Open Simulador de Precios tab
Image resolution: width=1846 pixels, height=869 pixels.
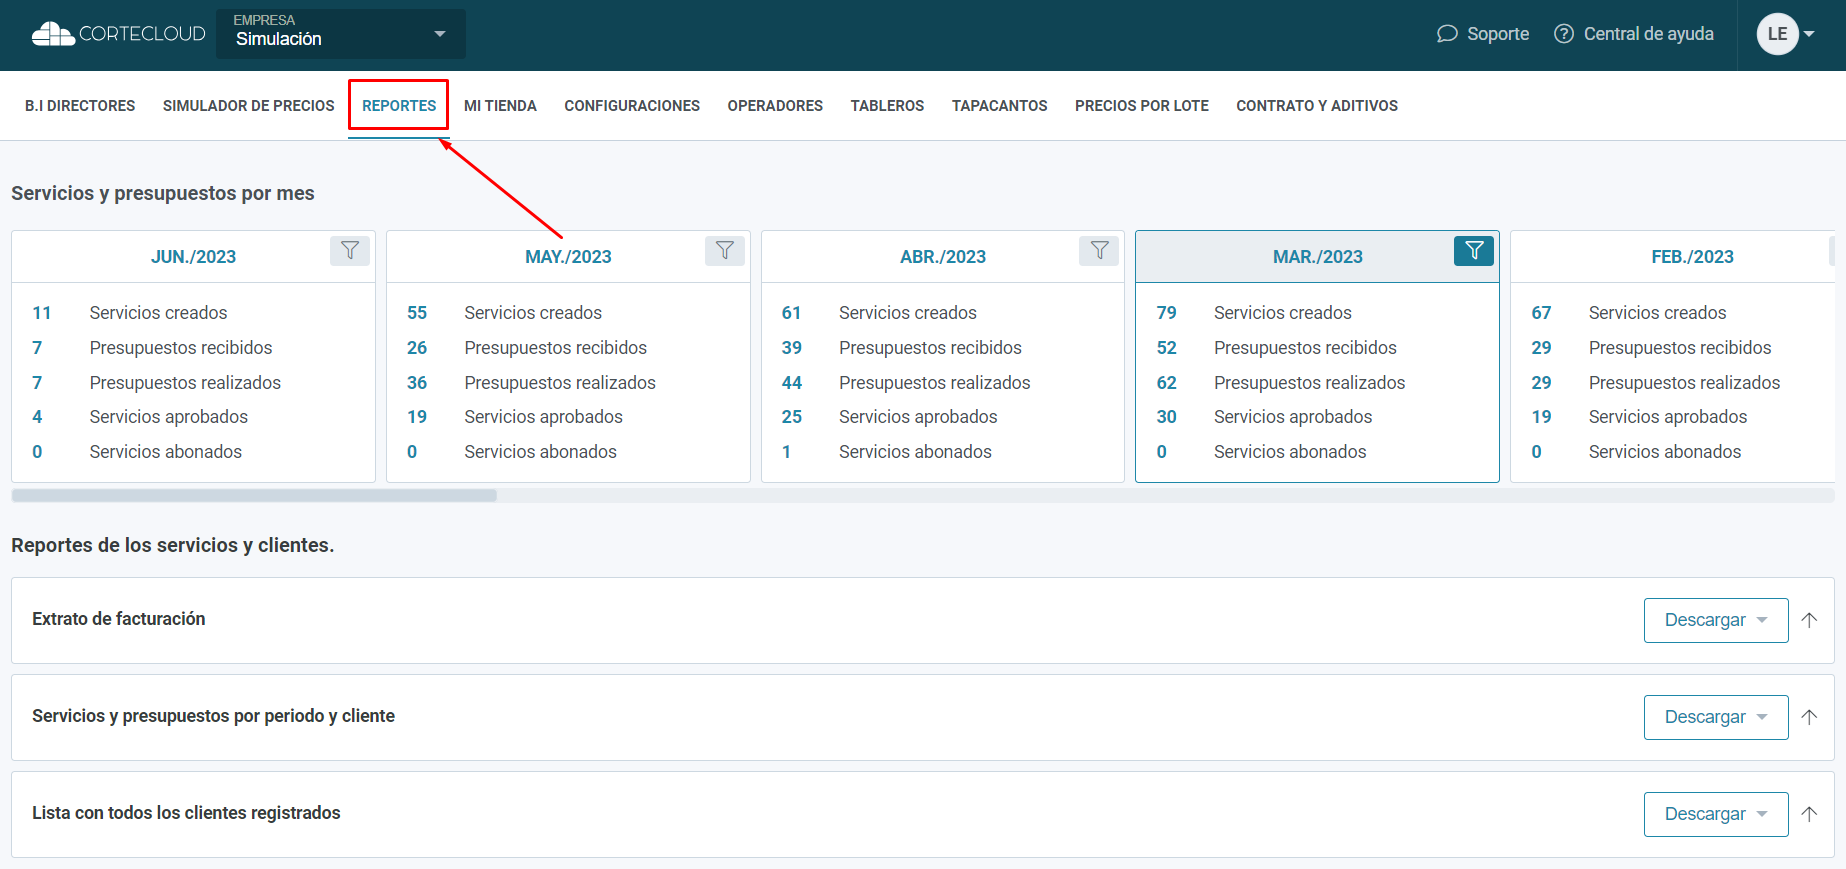click(x=249, y=106)
